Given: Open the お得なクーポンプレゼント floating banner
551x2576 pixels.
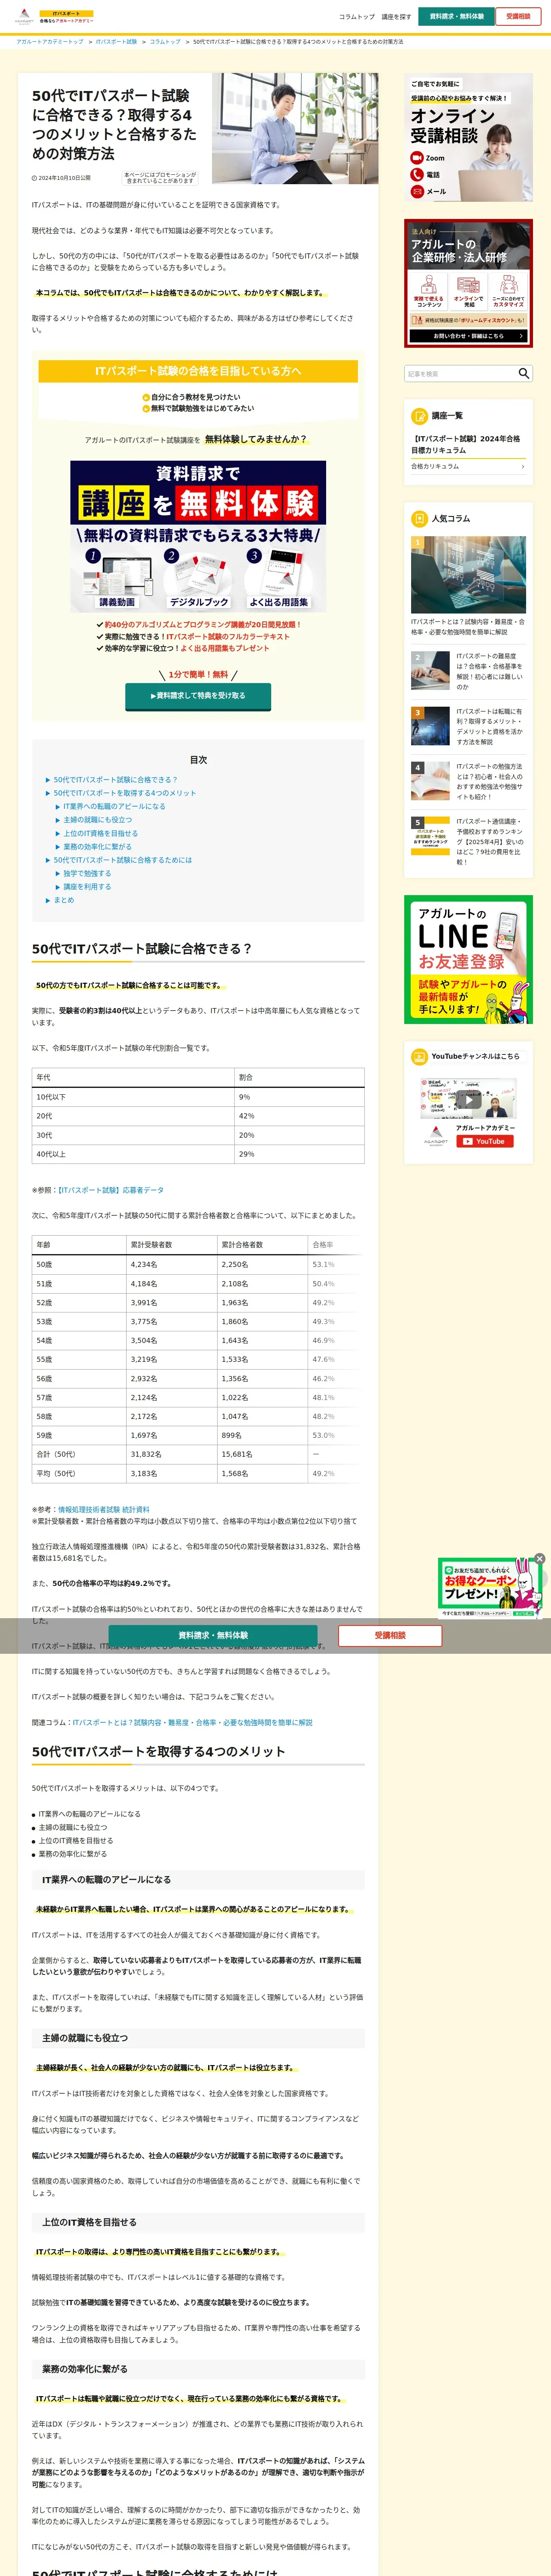Looking at the screenshot, I should point(489,1589).
